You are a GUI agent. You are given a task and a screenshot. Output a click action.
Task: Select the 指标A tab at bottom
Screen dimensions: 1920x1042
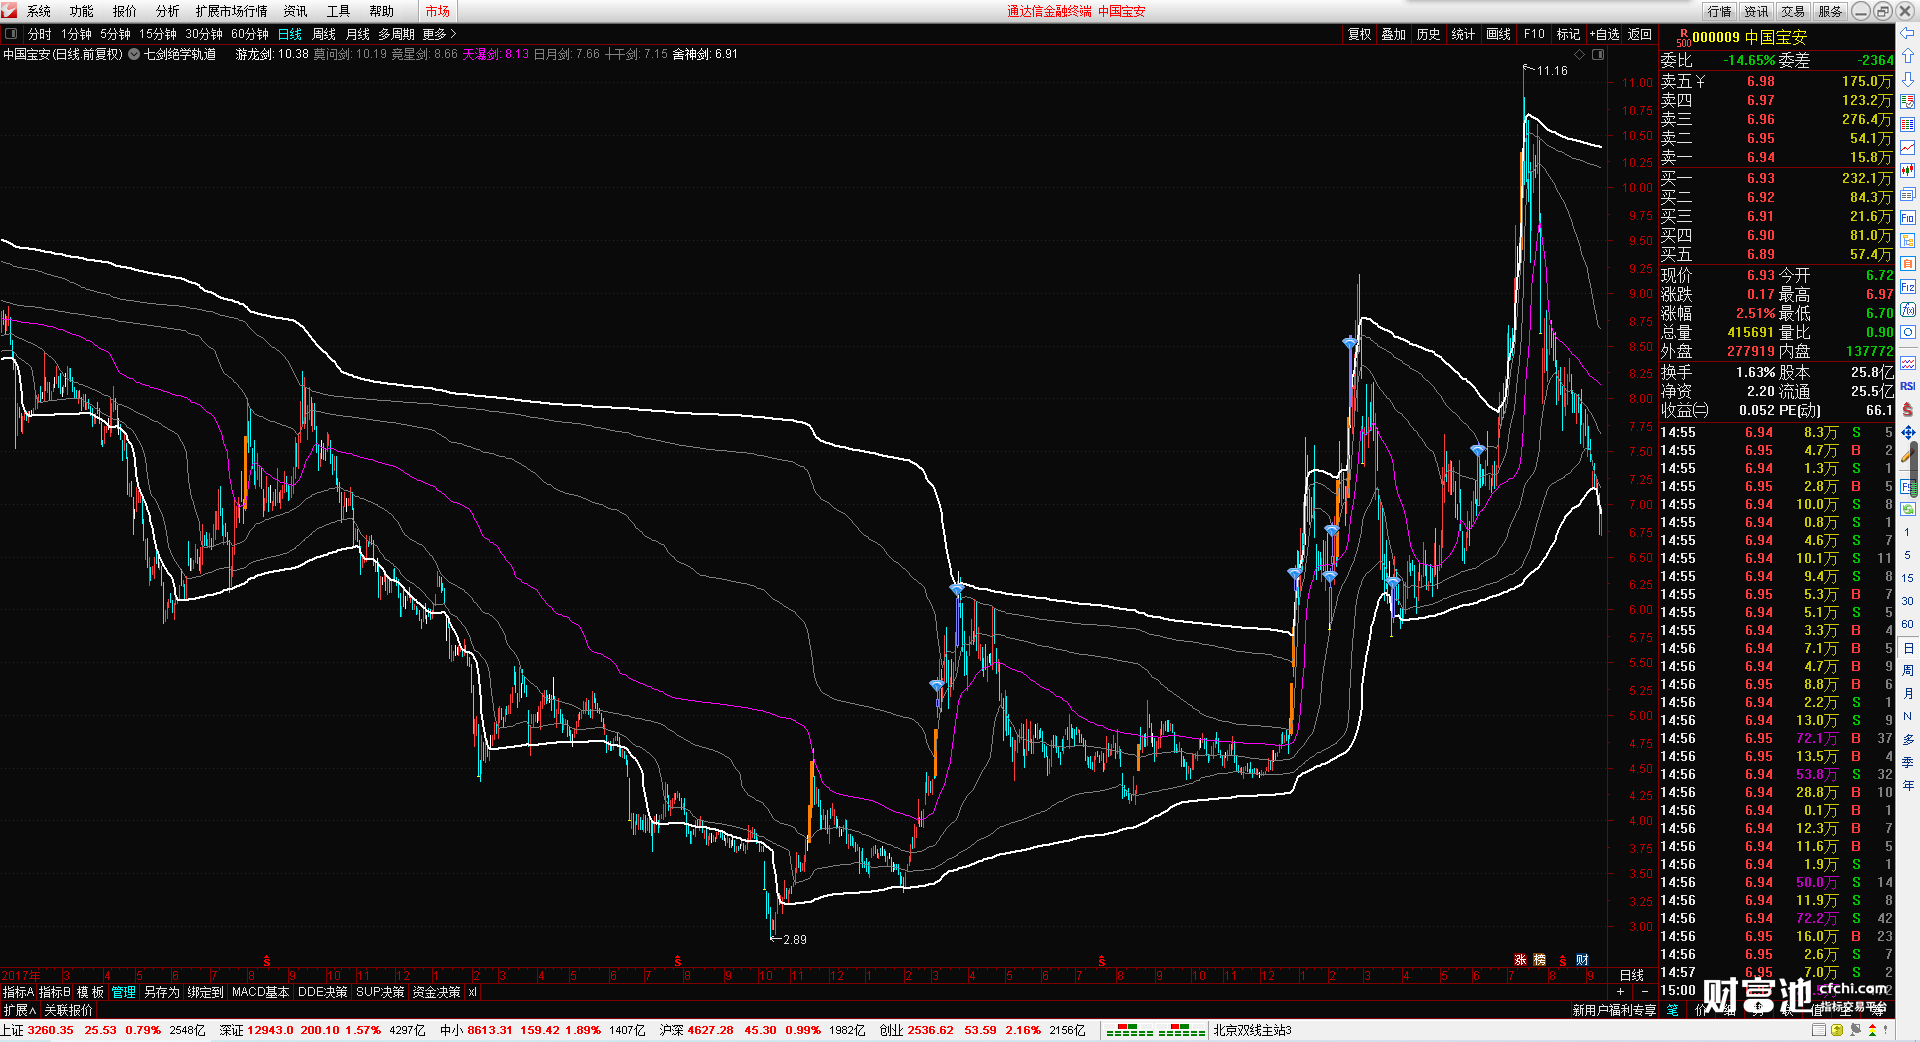(18, 992)
